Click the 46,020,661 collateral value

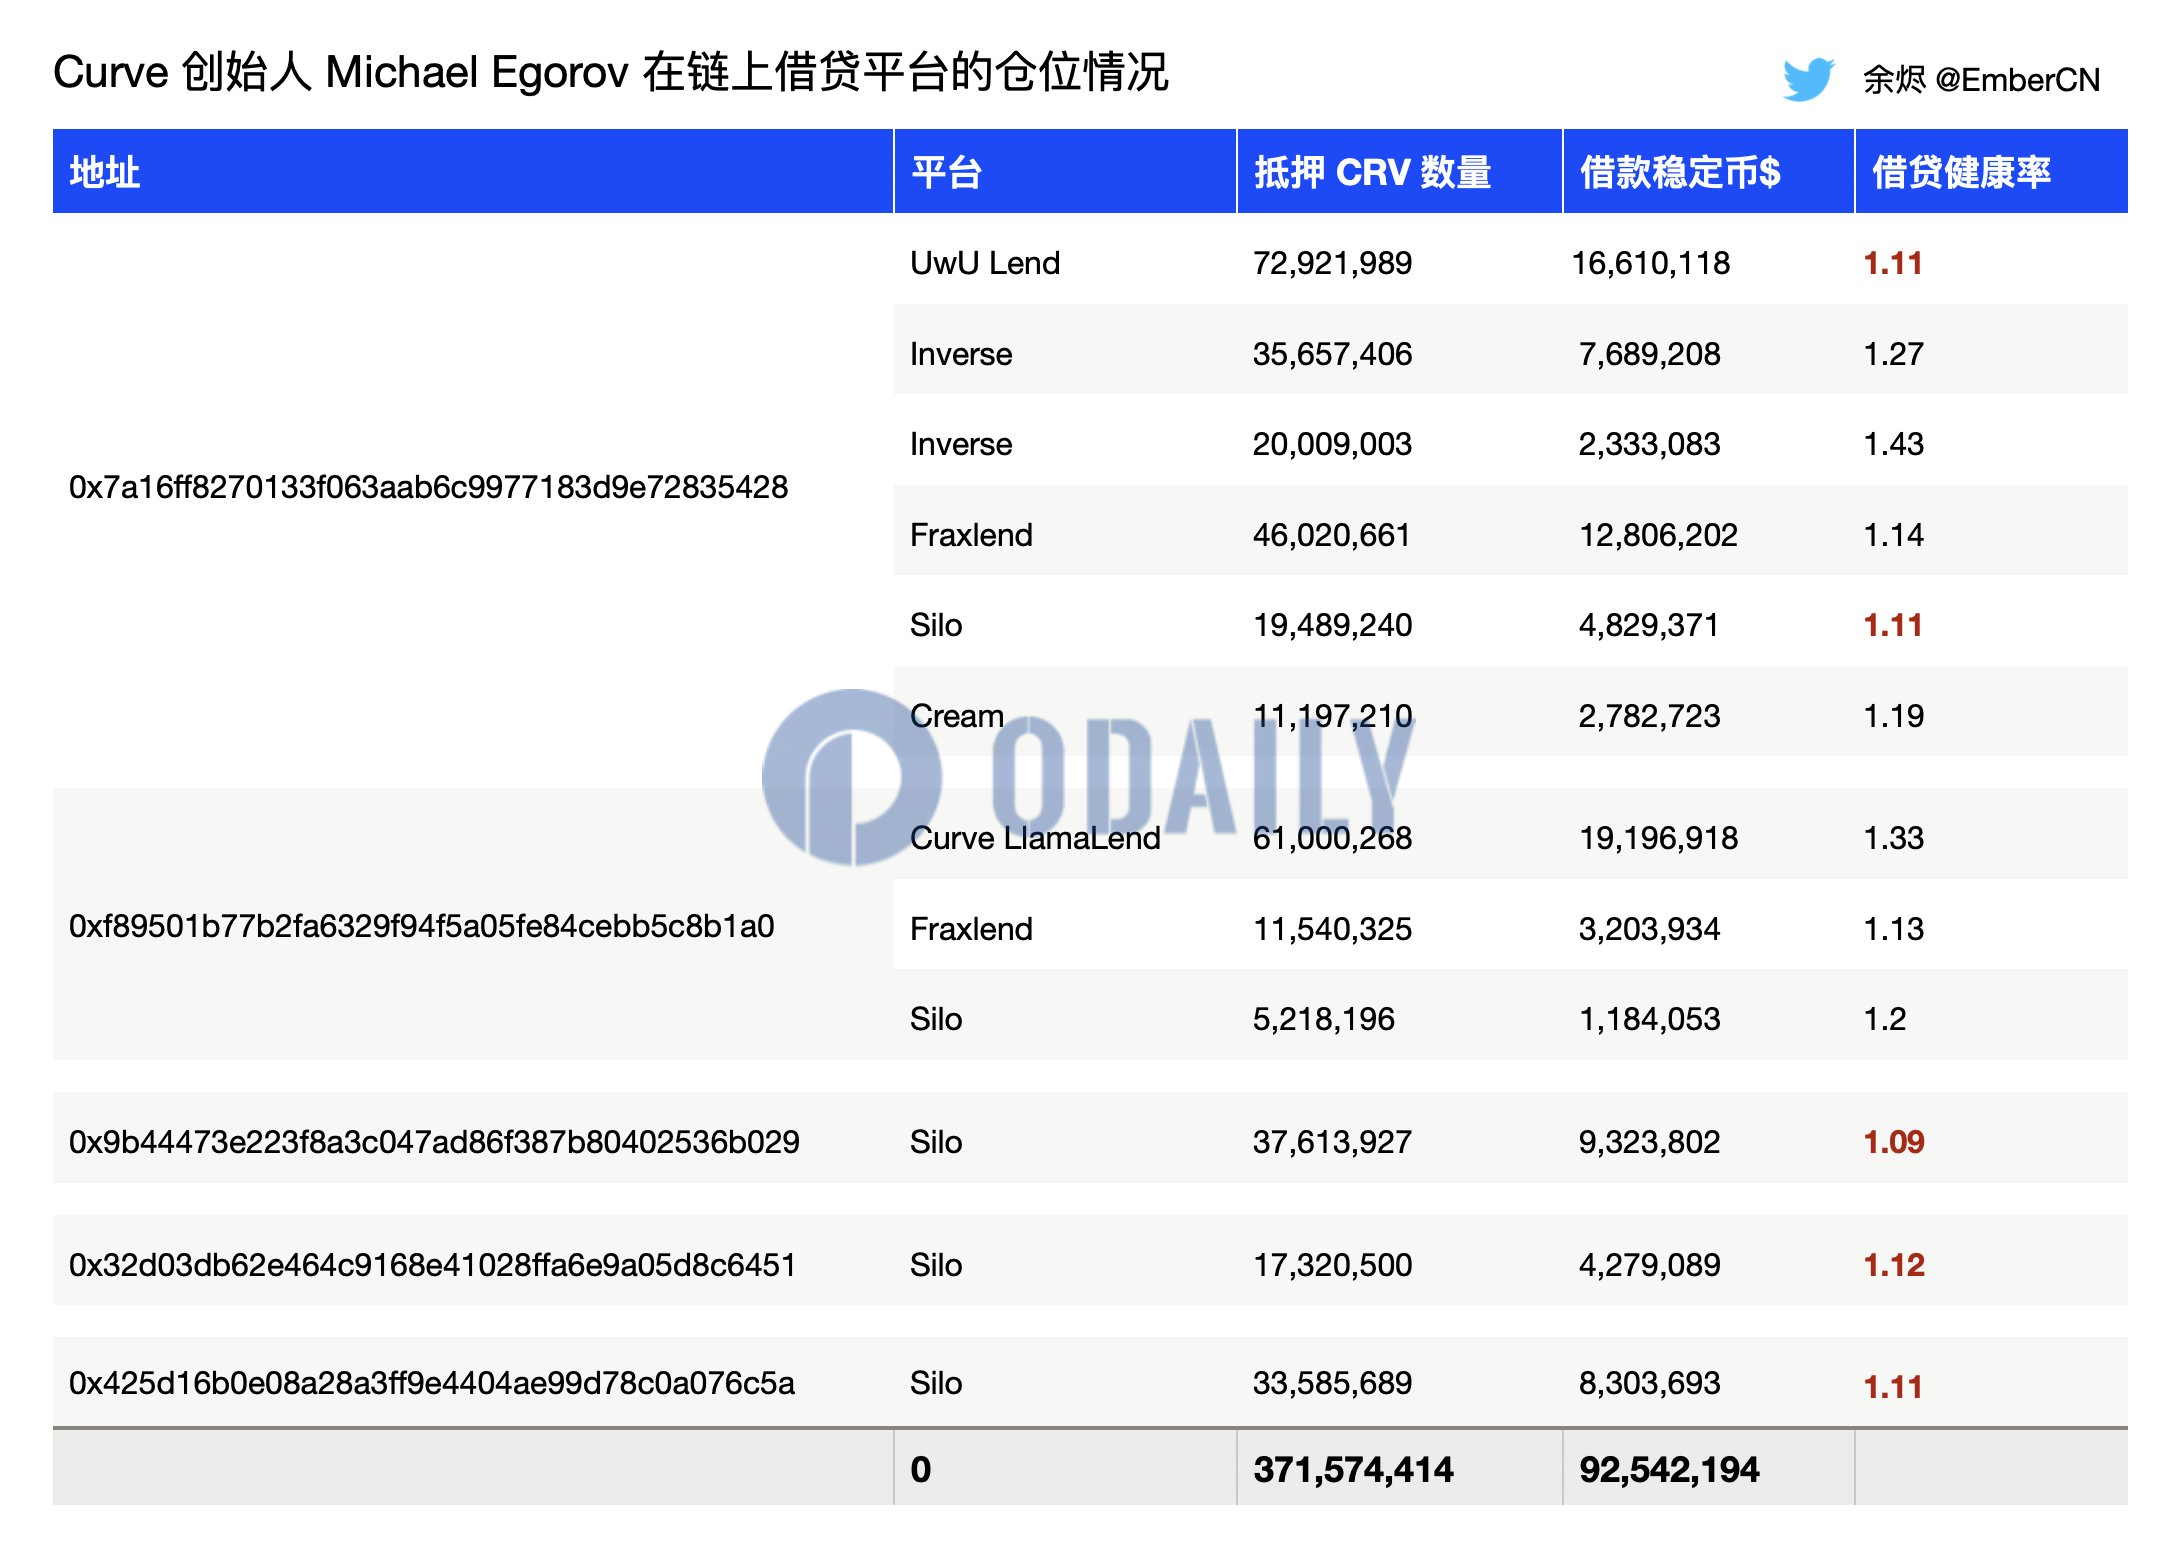click(1332, 535)
